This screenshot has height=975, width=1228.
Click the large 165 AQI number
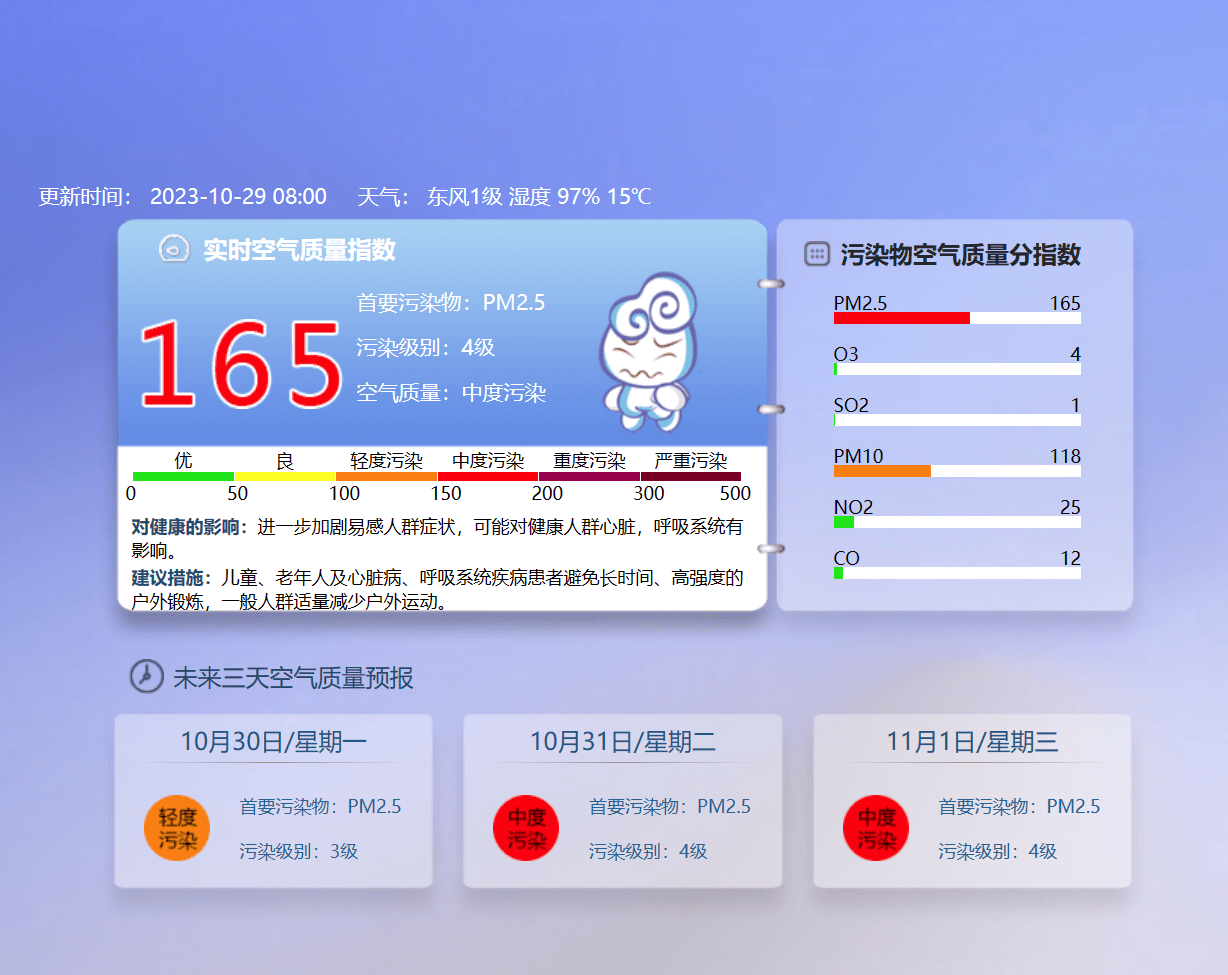240,364
